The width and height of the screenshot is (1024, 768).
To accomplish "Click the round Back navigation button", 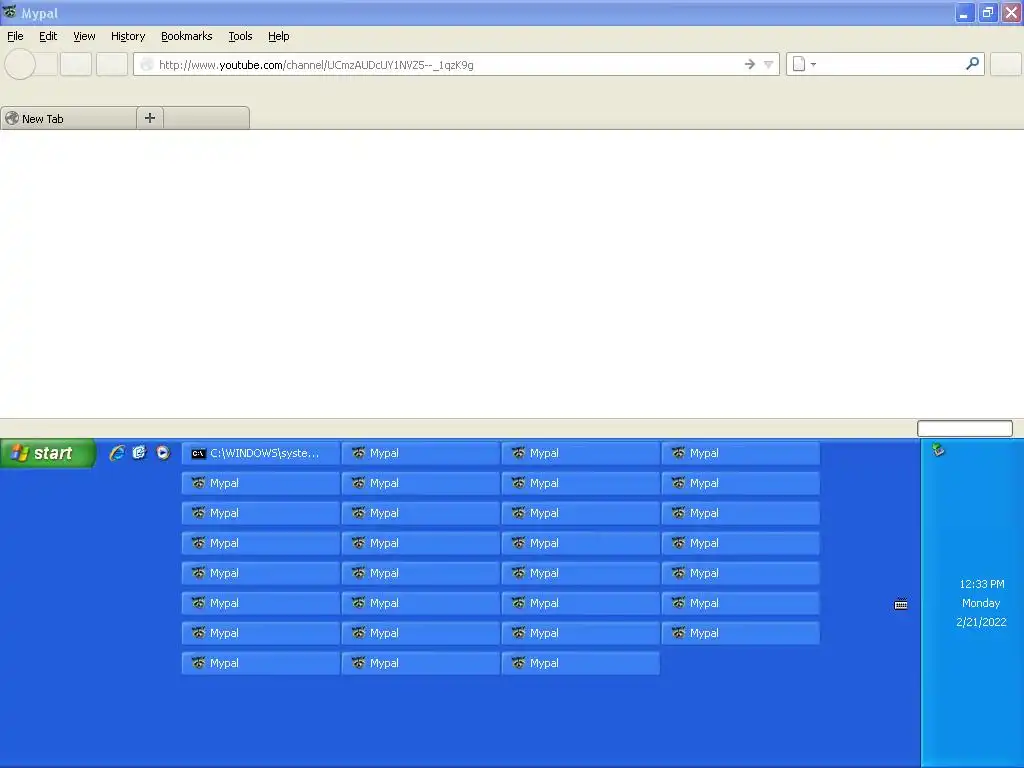I will (20, 64).
